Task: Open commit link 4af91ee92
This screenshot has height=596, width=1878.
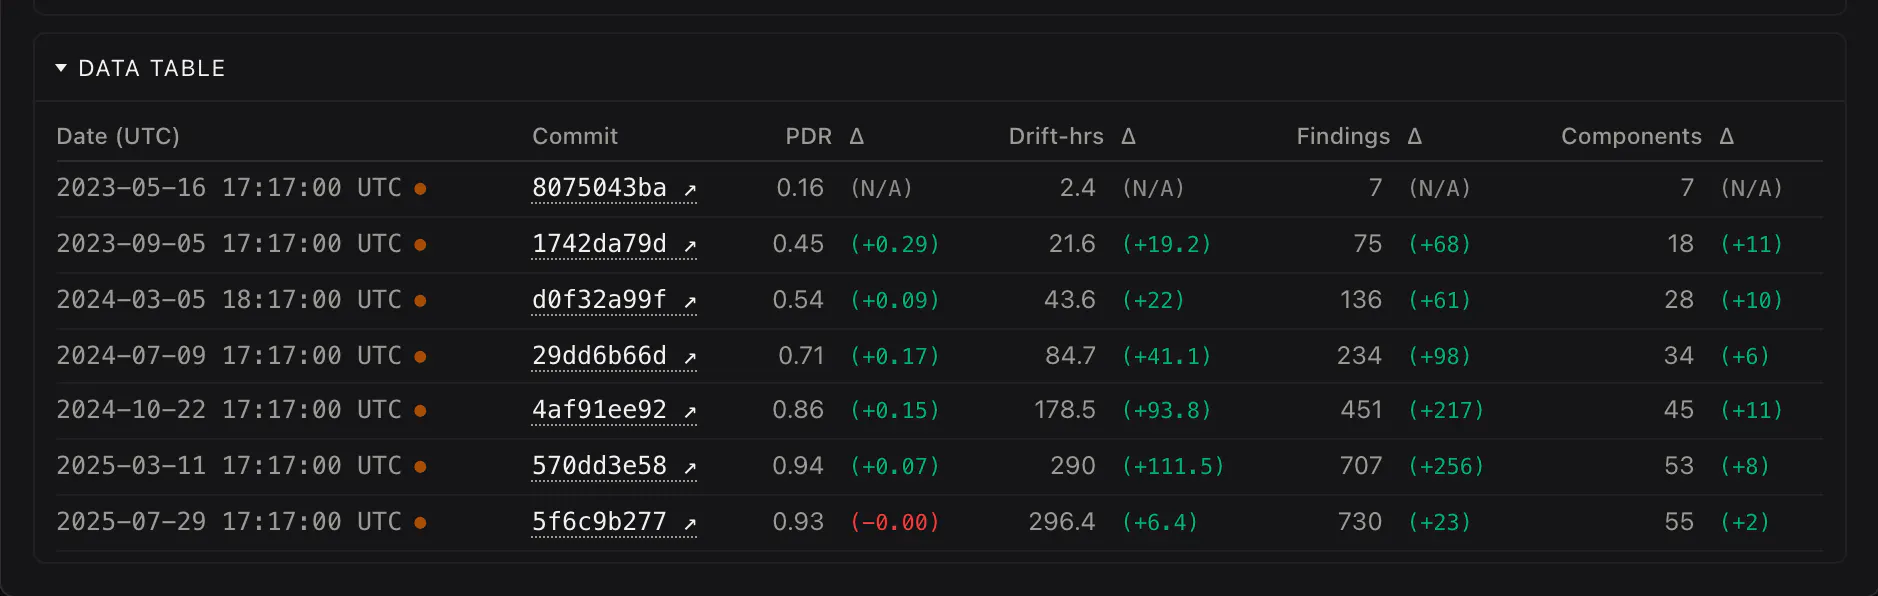Action: click(613, 410)
